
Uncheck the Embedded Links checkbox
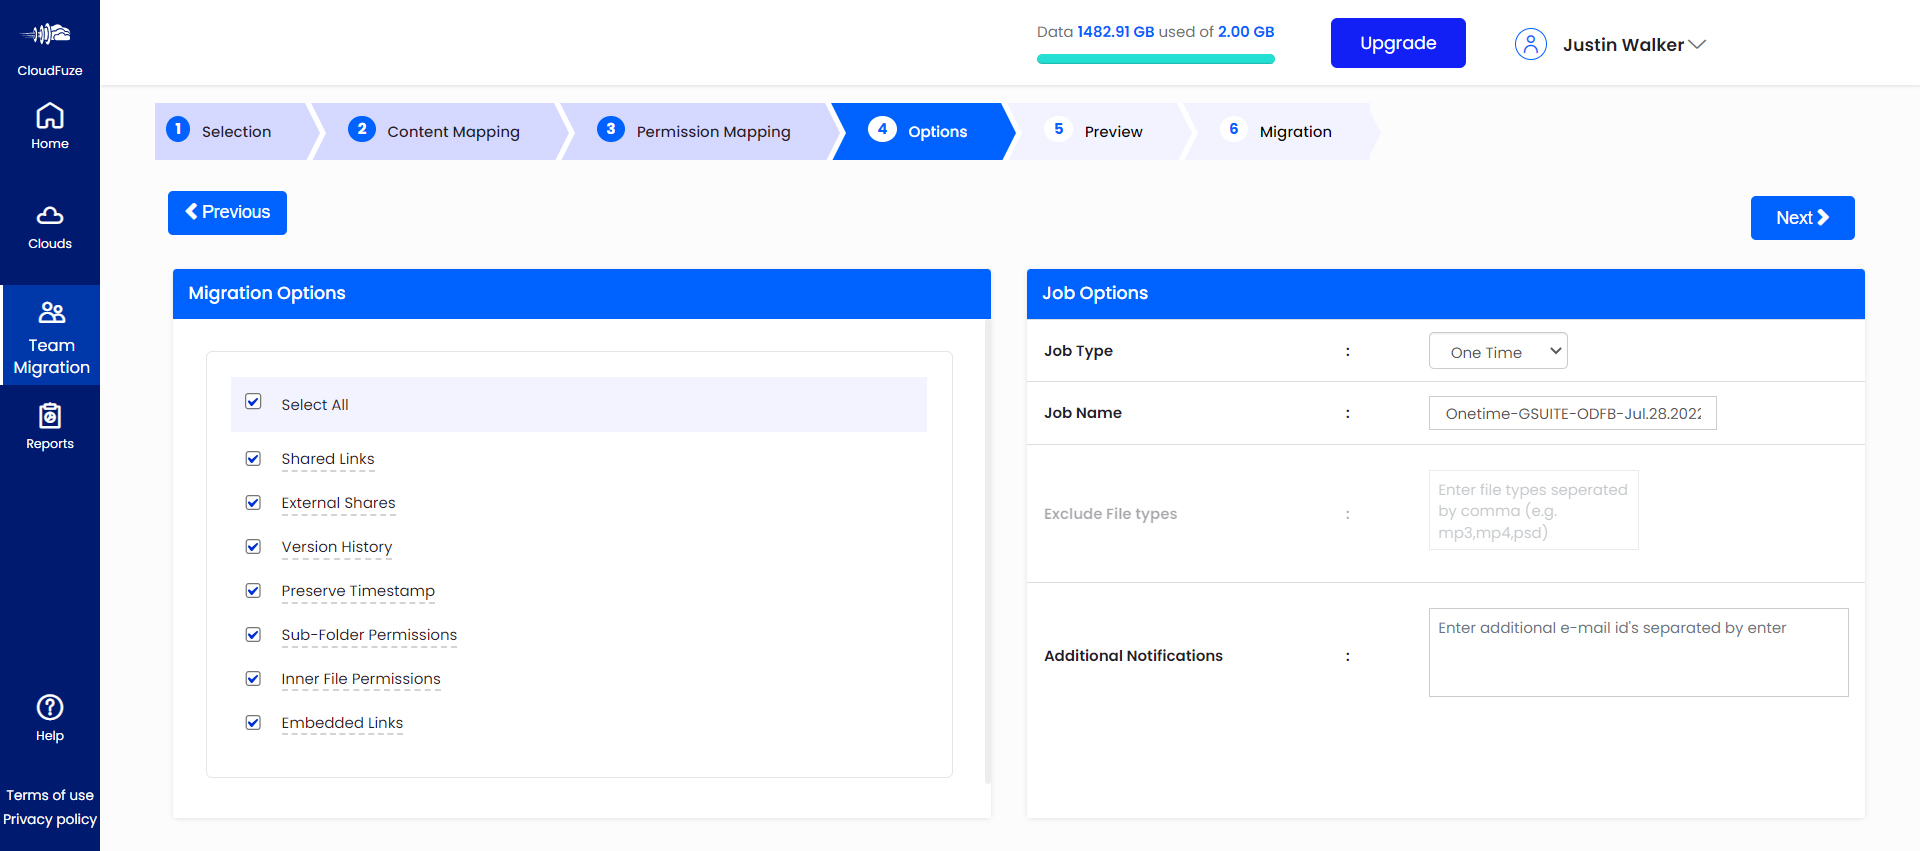tap(253, 723)
